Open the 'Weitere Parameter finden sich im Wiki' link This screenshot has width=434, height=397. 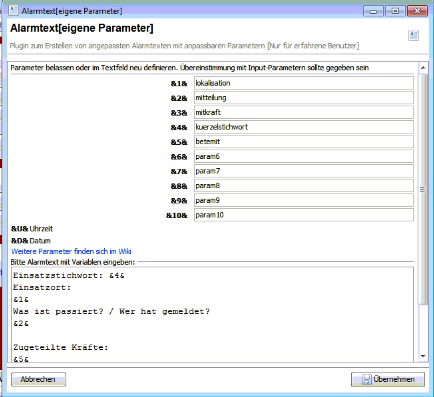click(71, 251)
